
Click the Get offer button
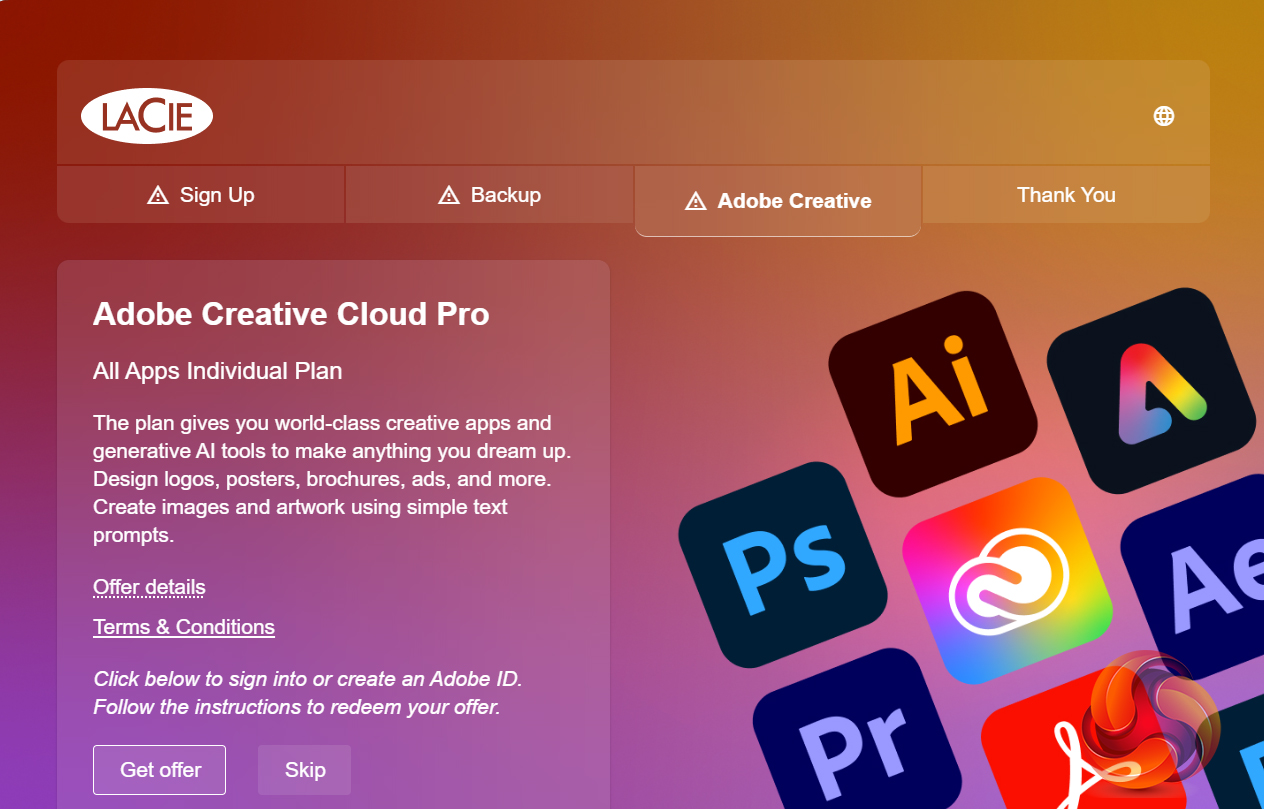(160, 770)
